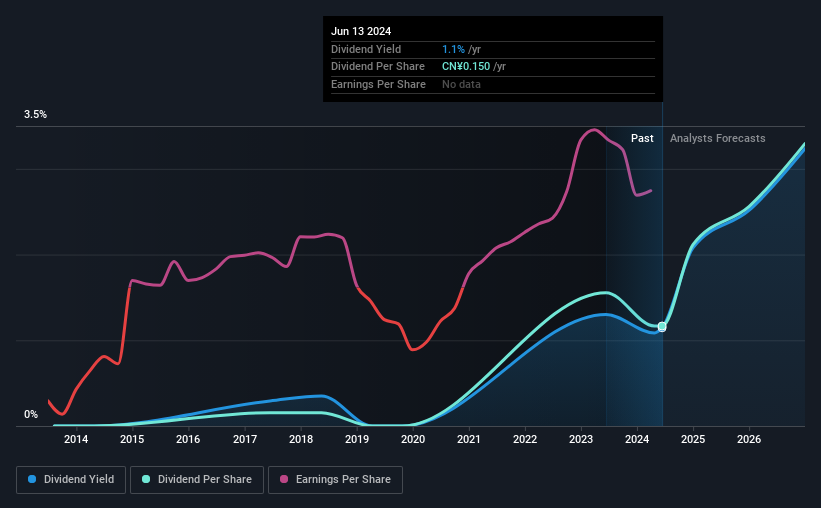Viewport: 821px width, 508px height.
Task: Toggle the Earnings Per Share legend button
Action: [335, 480]
